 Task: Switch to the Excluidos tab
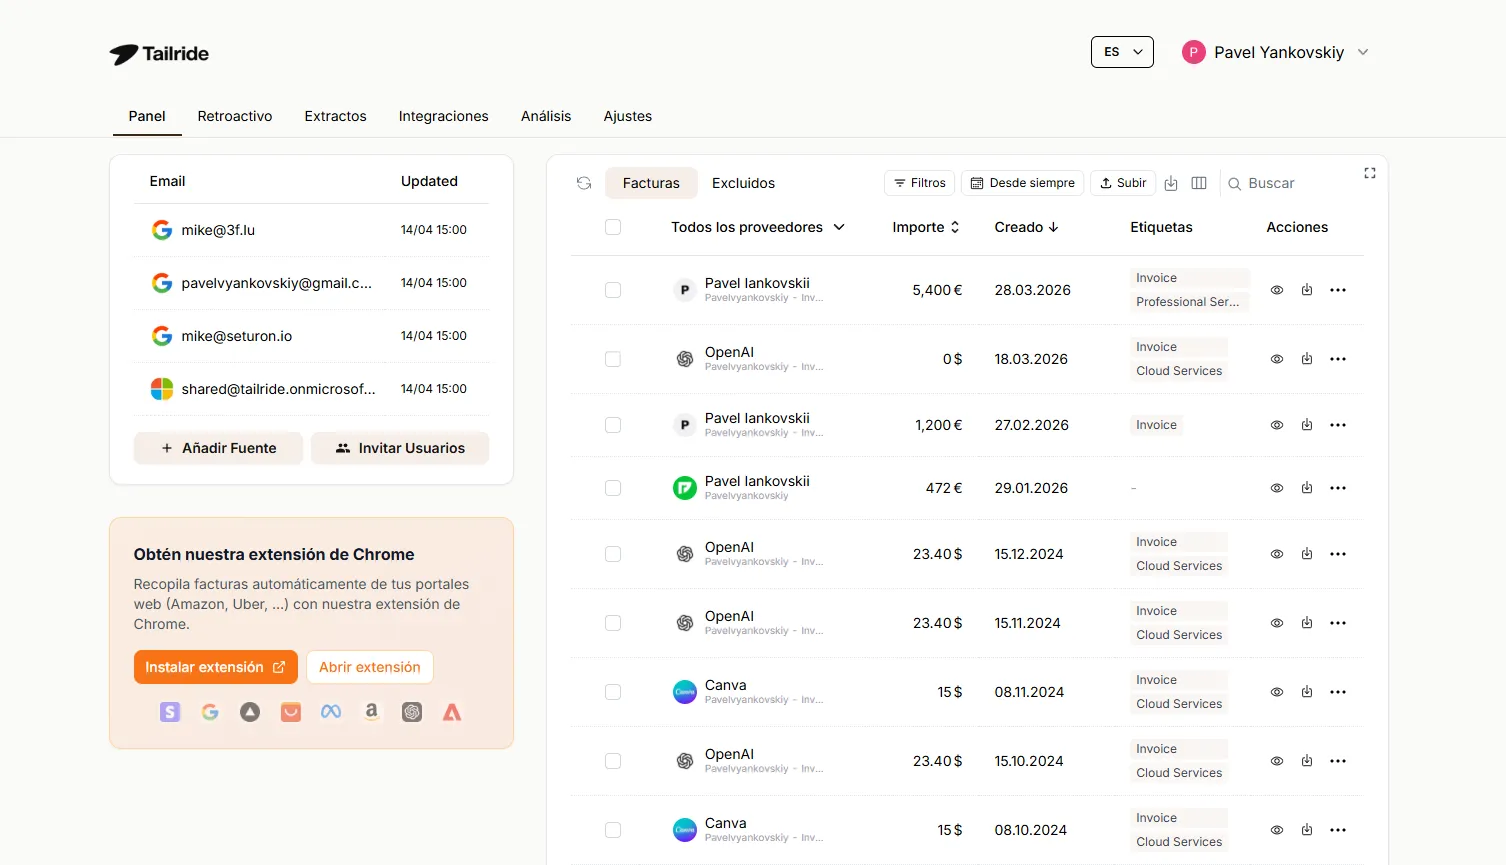click(743, 183)
